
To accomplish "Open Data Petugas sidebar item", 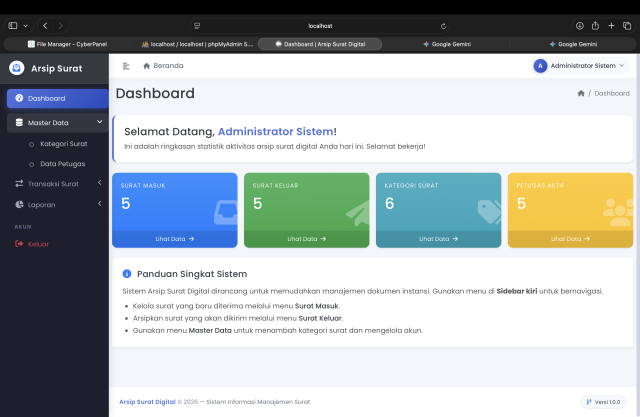I will click(x=62, y=163).
